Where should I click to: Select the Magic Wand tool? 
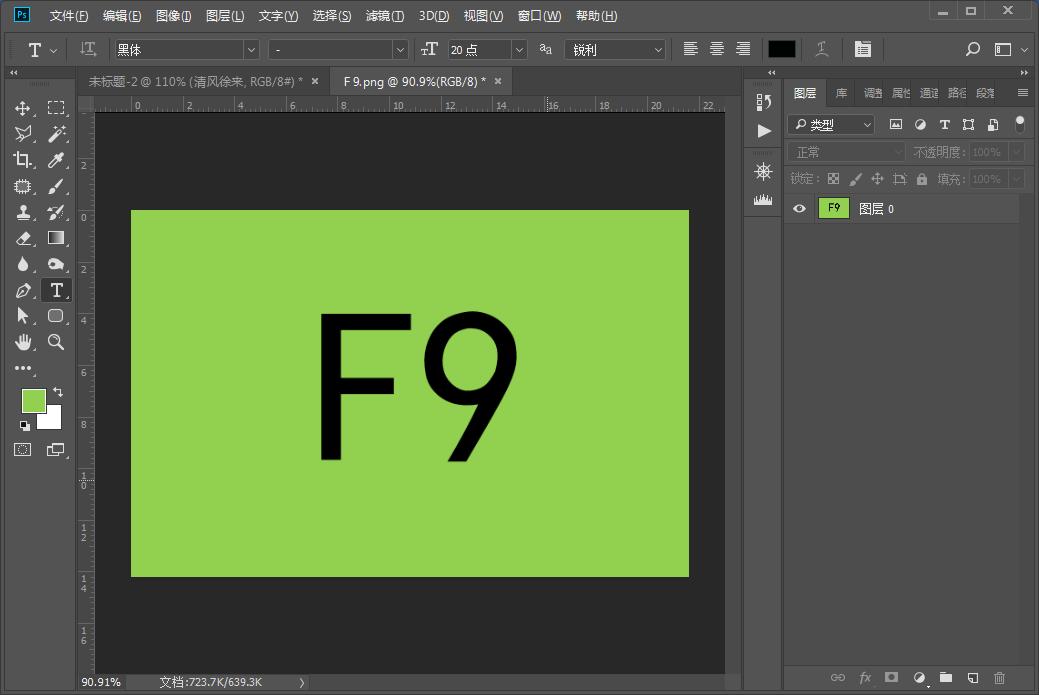tap(56, 134)
